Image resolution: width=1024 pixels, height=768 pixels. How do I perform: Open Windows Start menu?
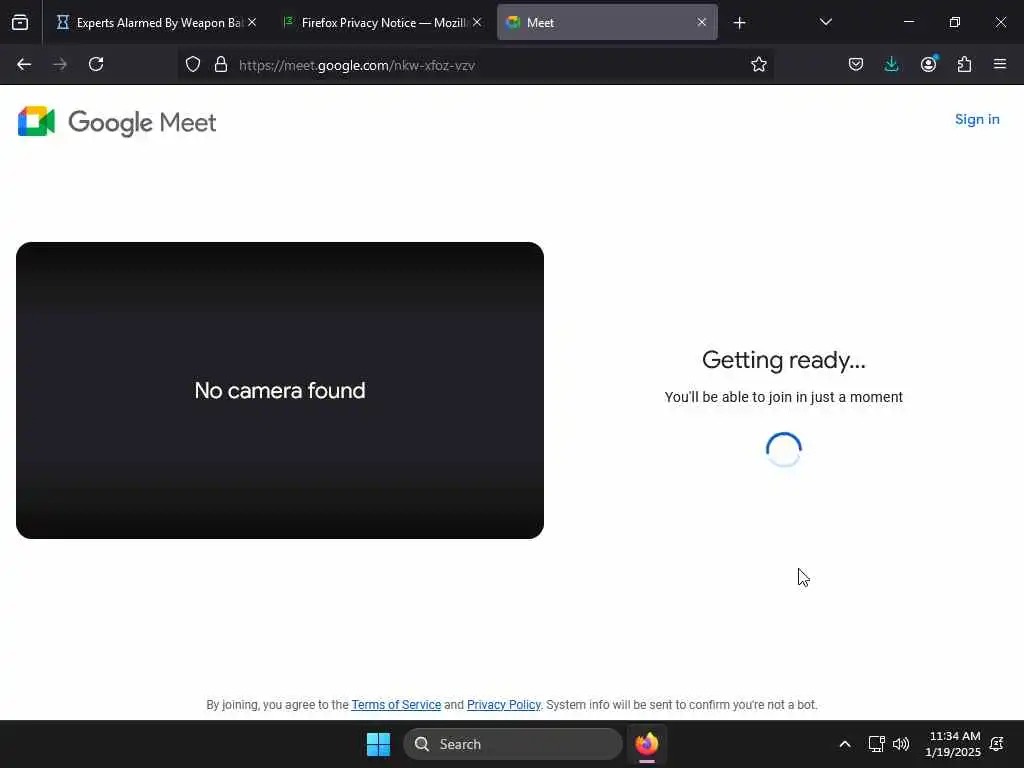378,744
